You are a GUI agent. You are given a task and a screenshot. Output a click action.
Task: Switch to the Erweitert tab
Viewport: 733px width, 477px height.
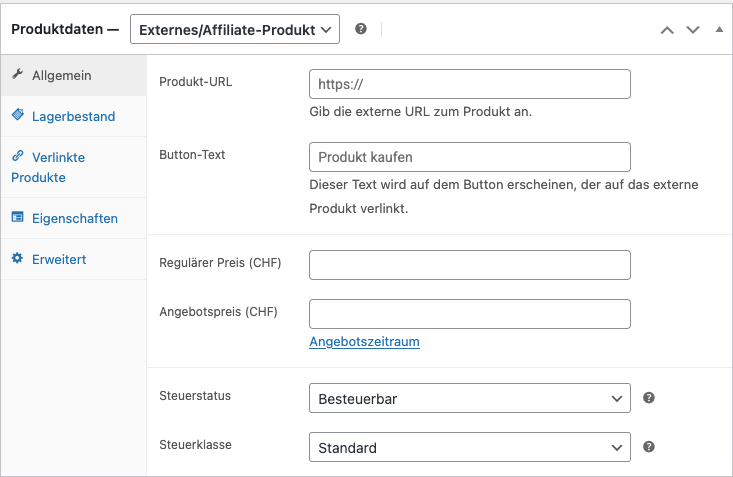[59, 259]
